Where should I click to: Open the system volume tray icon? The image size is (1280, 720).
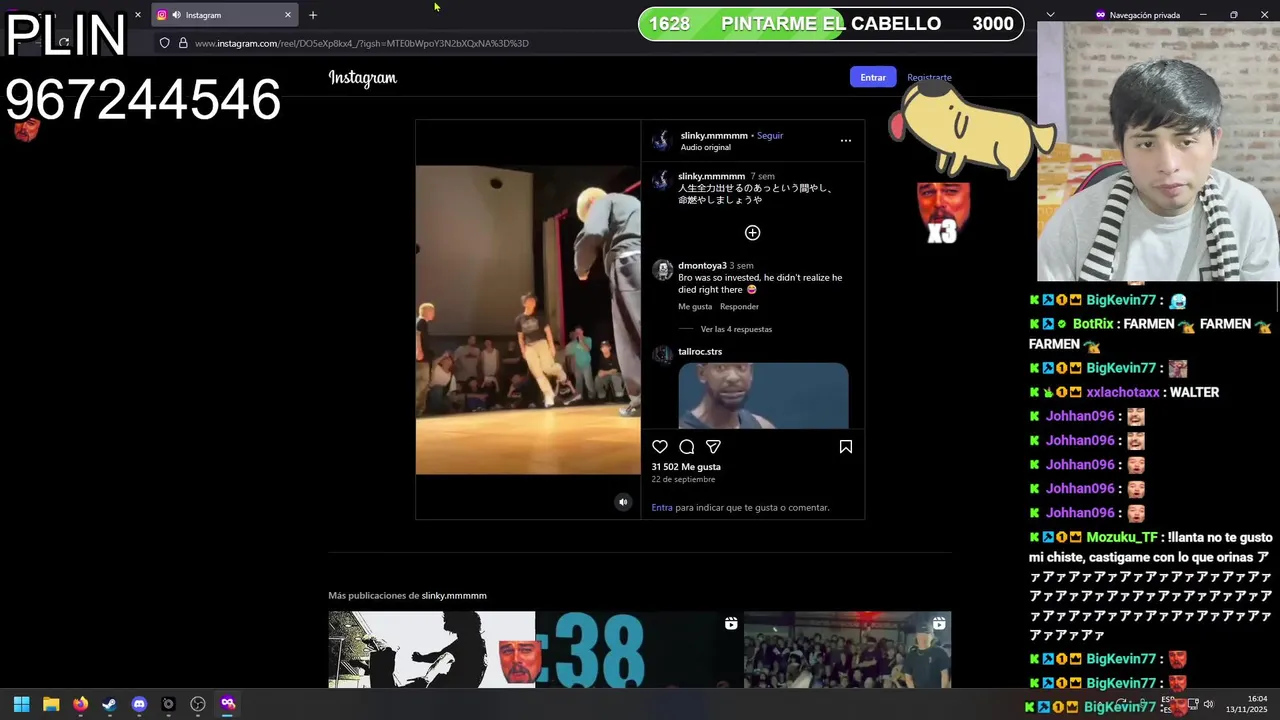pos(1208,704)
